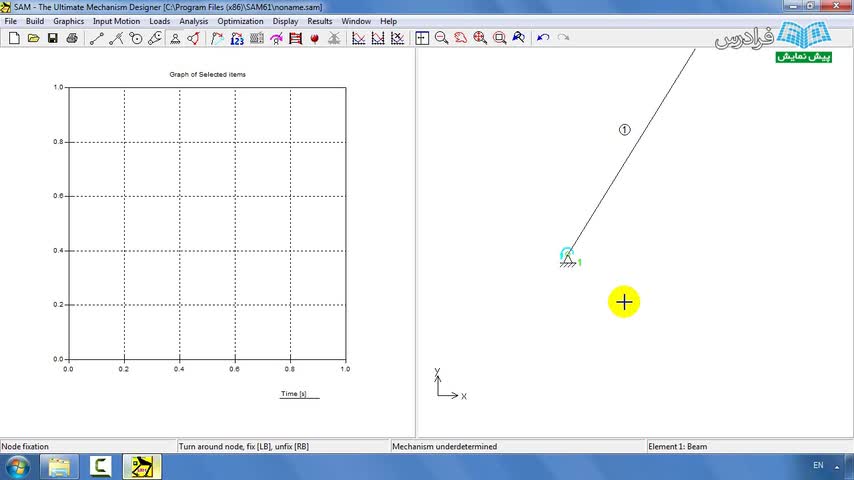Select the Belt element tool

(x=155, y=38)
